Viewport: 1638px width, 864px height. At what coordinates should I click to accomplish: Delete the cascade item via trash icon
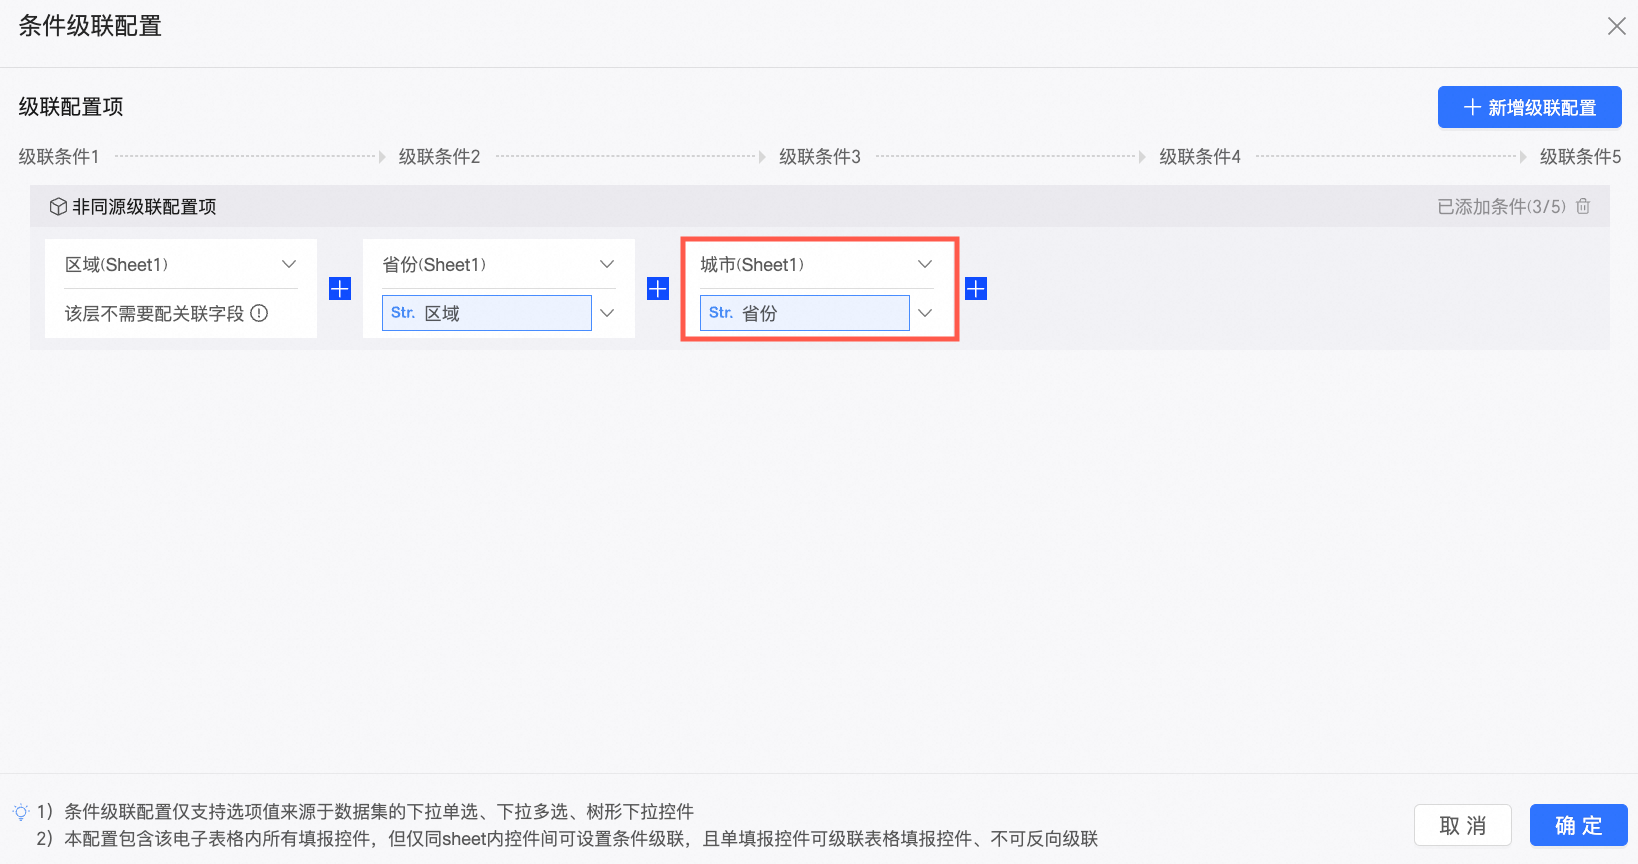pos(1583,206)
